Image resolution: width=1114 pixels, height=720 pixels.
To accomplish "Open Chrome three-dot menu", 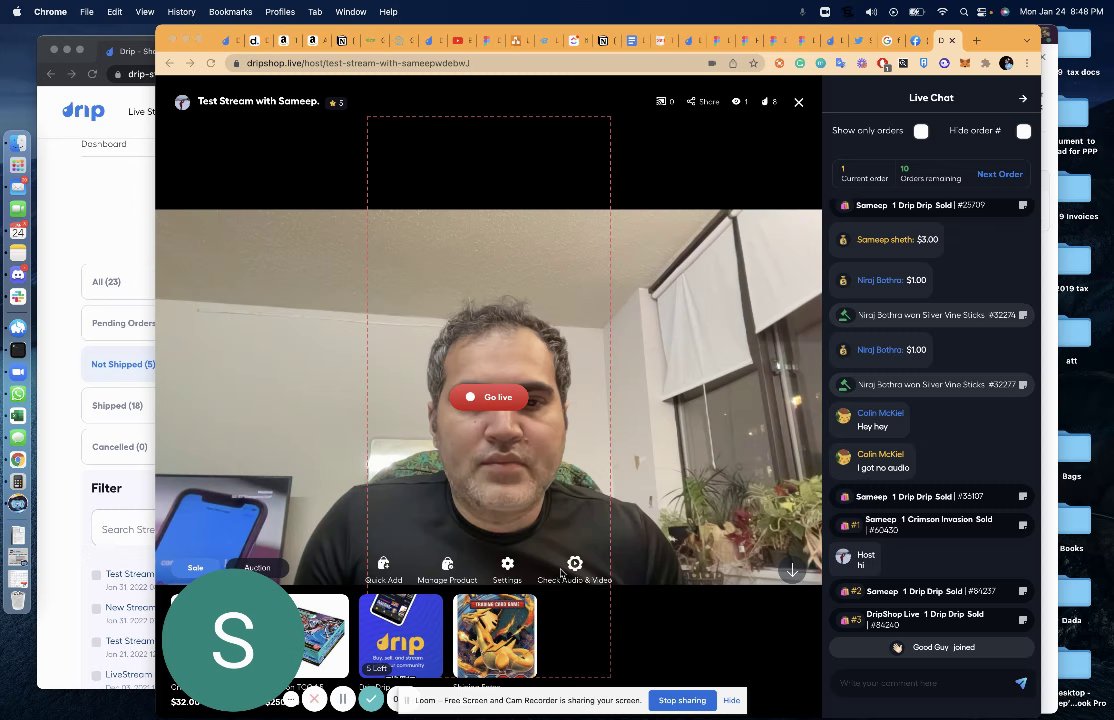I will click(1027, 63).
